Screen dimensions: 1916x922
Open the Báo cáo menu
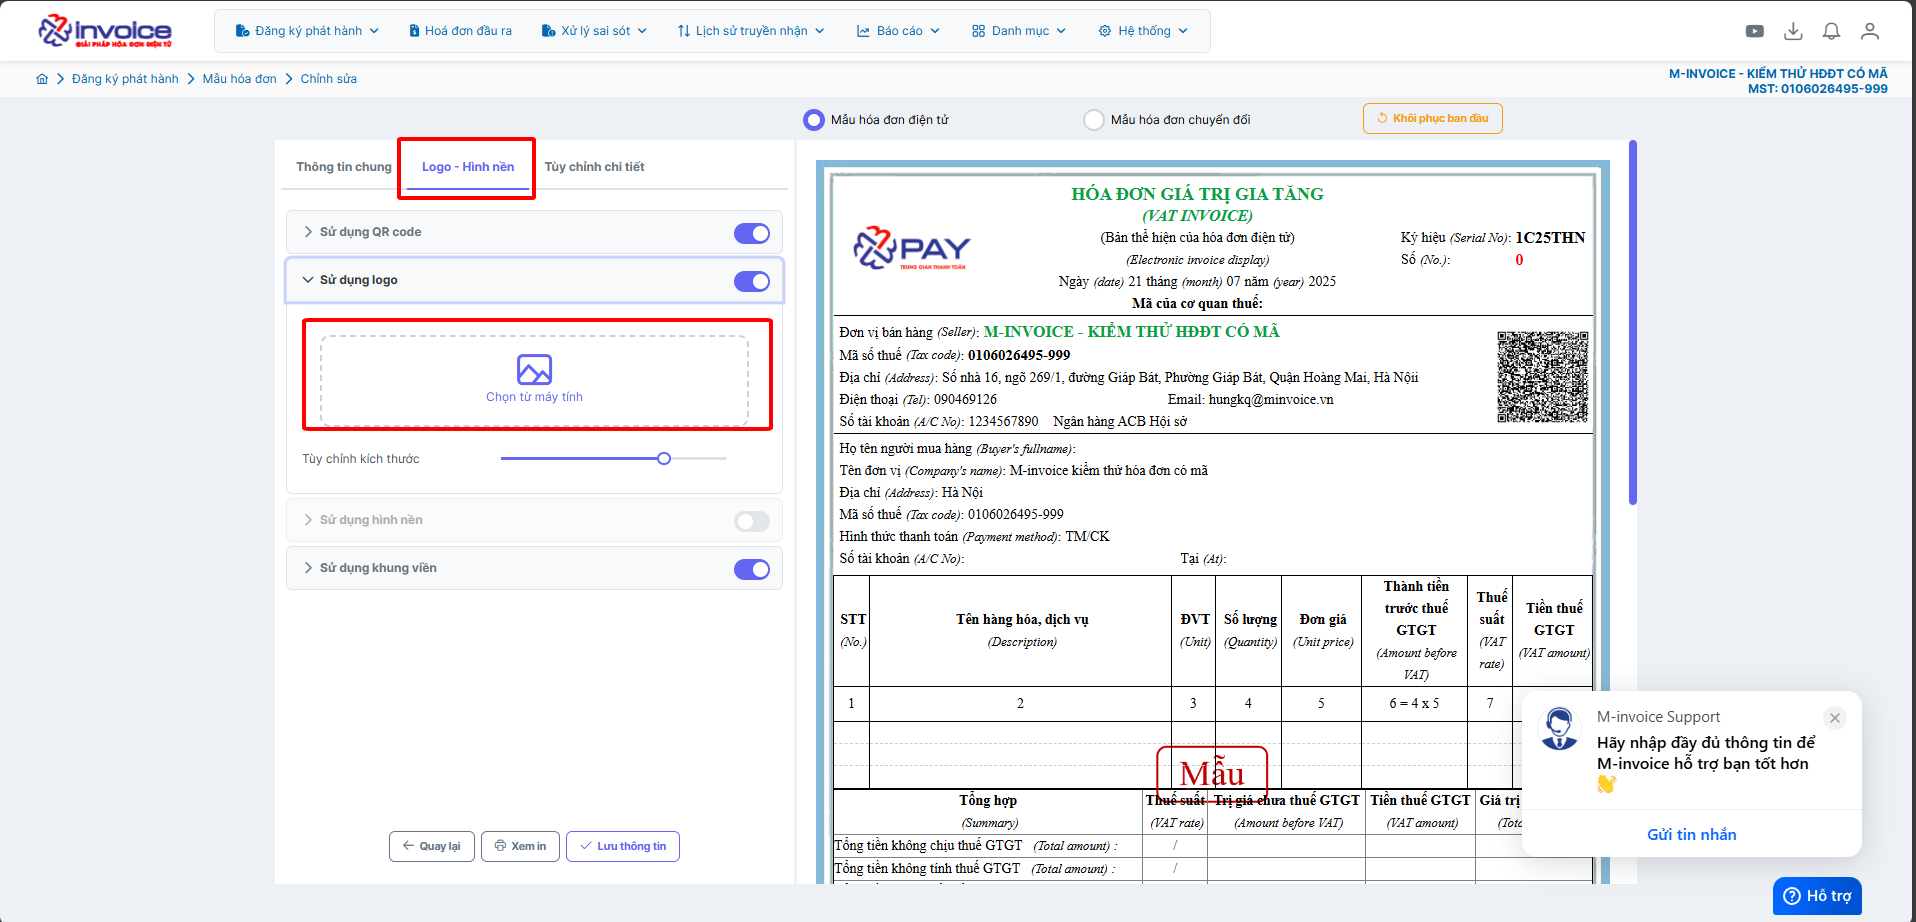click(x=898, y=31)
